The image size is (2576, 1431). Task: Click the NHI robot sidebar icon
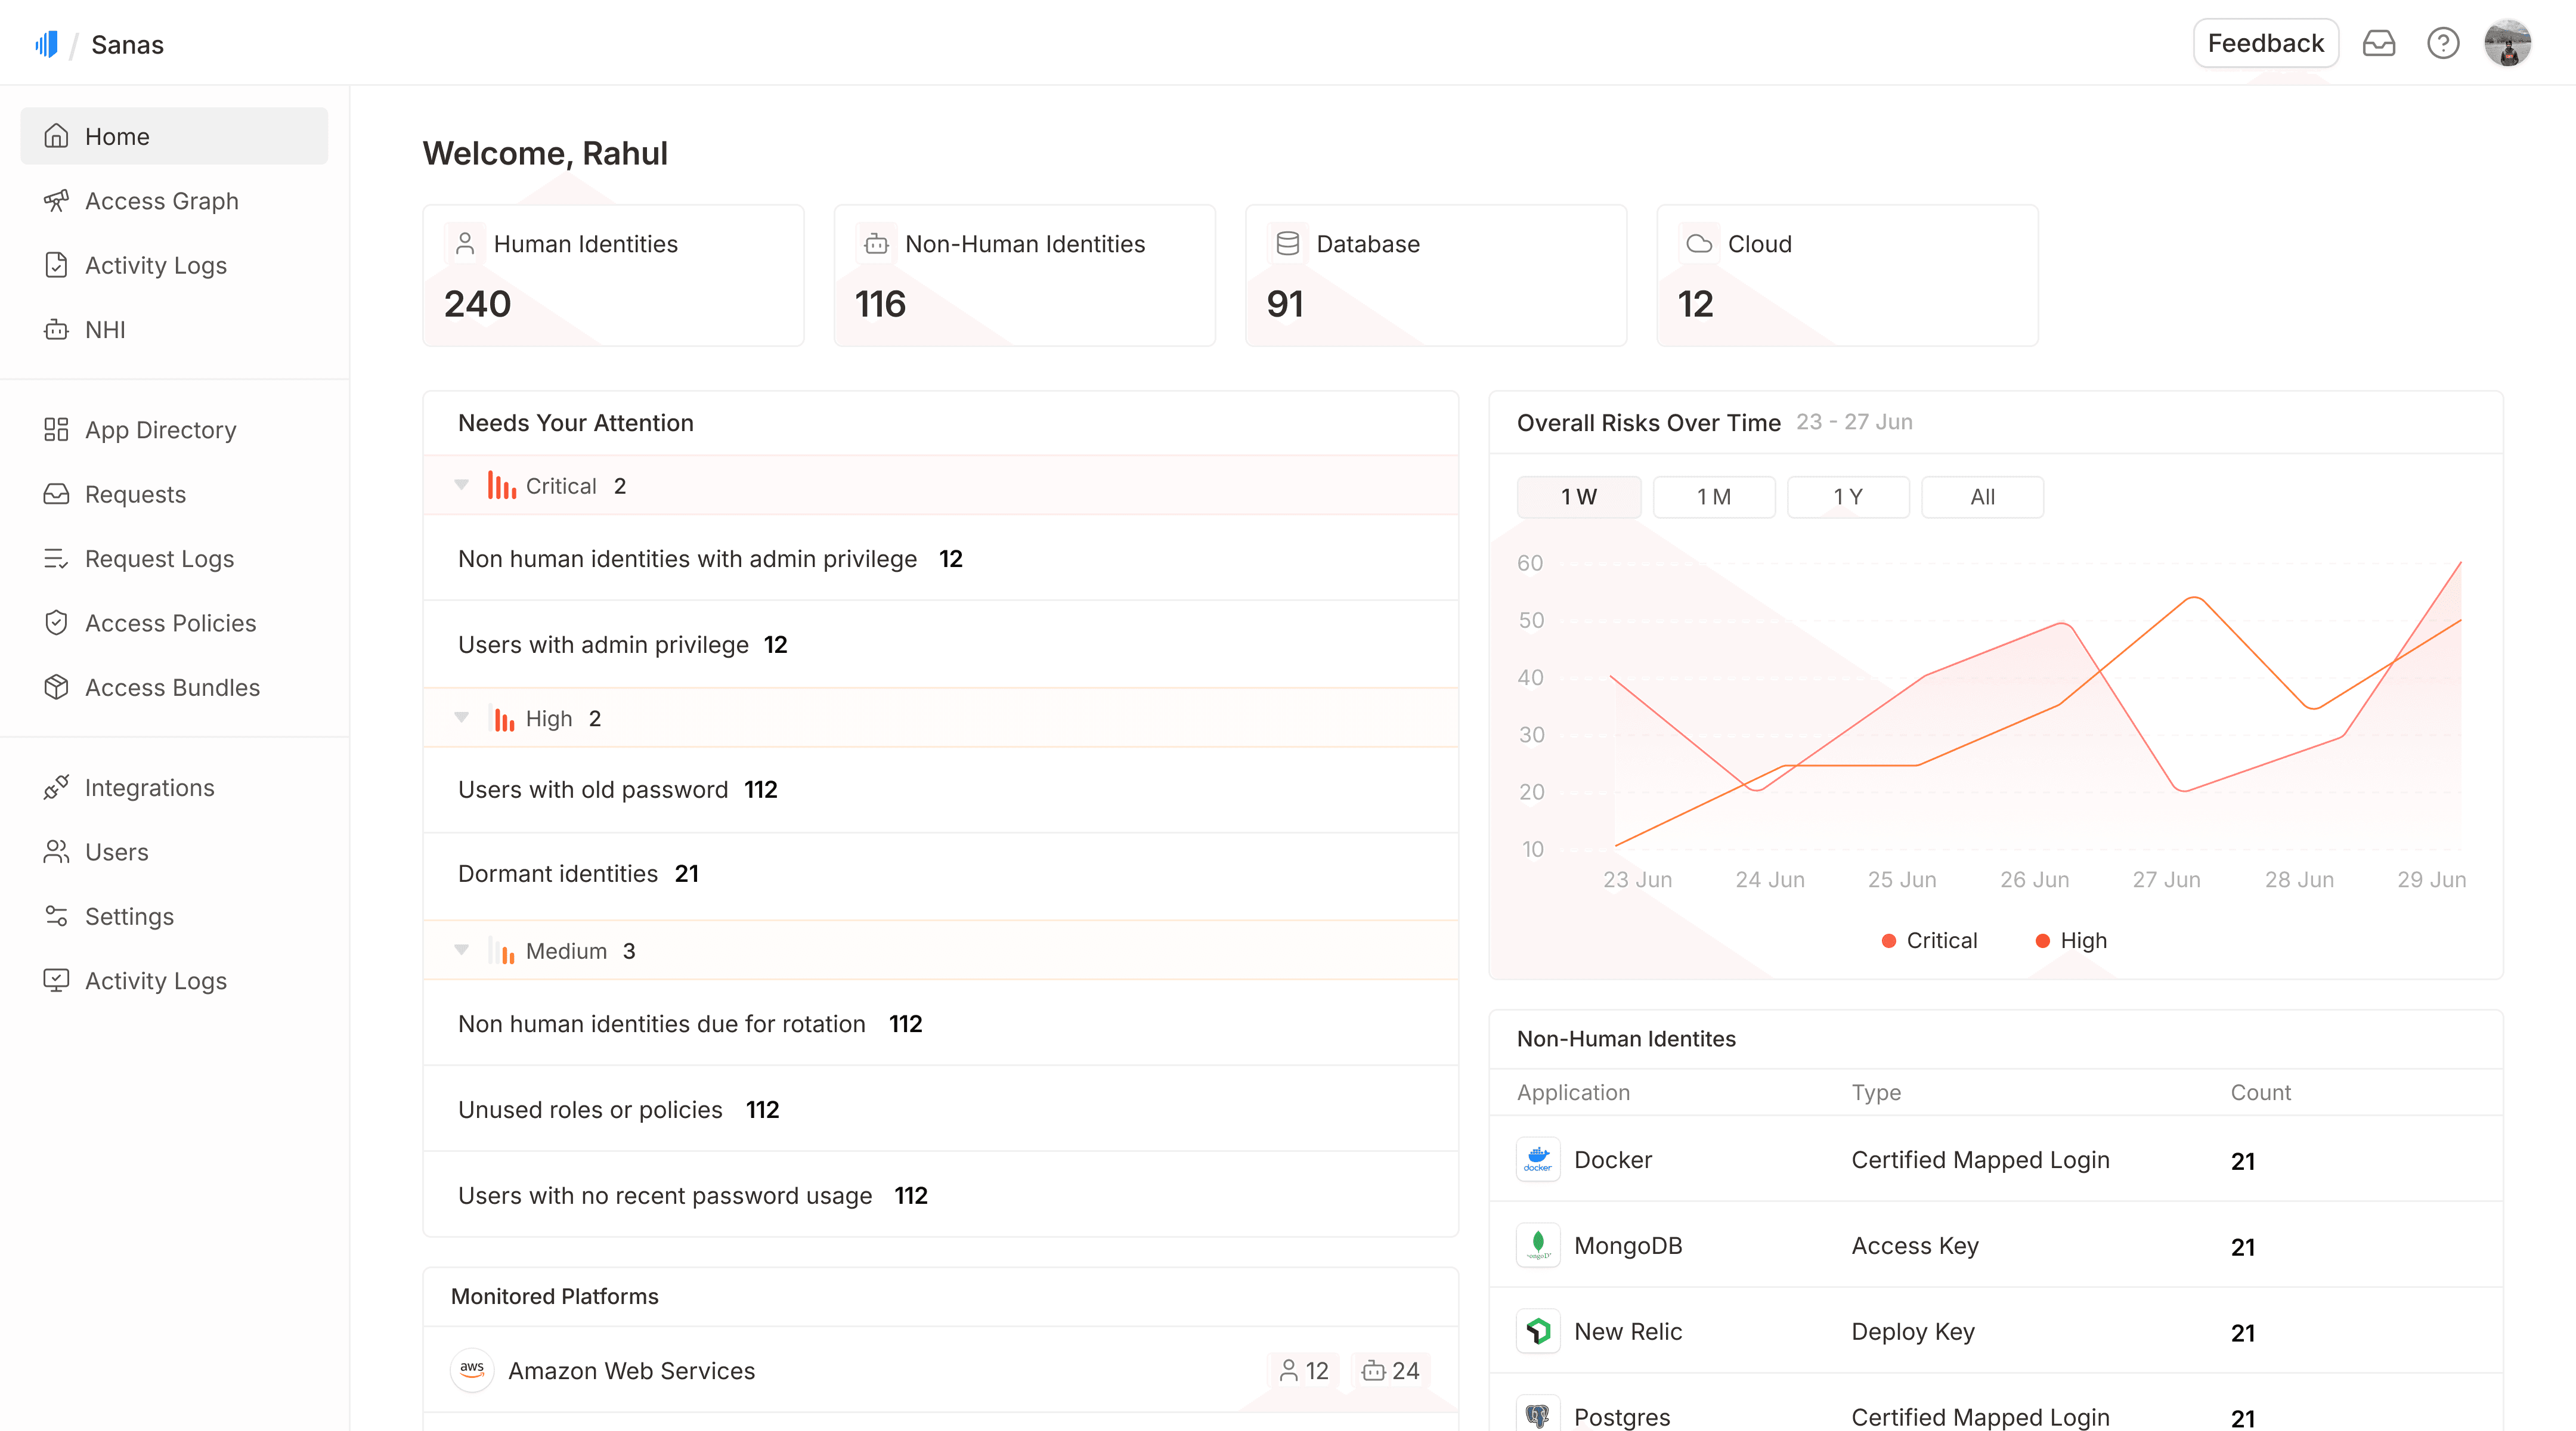pyautogui.click(x=56, y=330)
